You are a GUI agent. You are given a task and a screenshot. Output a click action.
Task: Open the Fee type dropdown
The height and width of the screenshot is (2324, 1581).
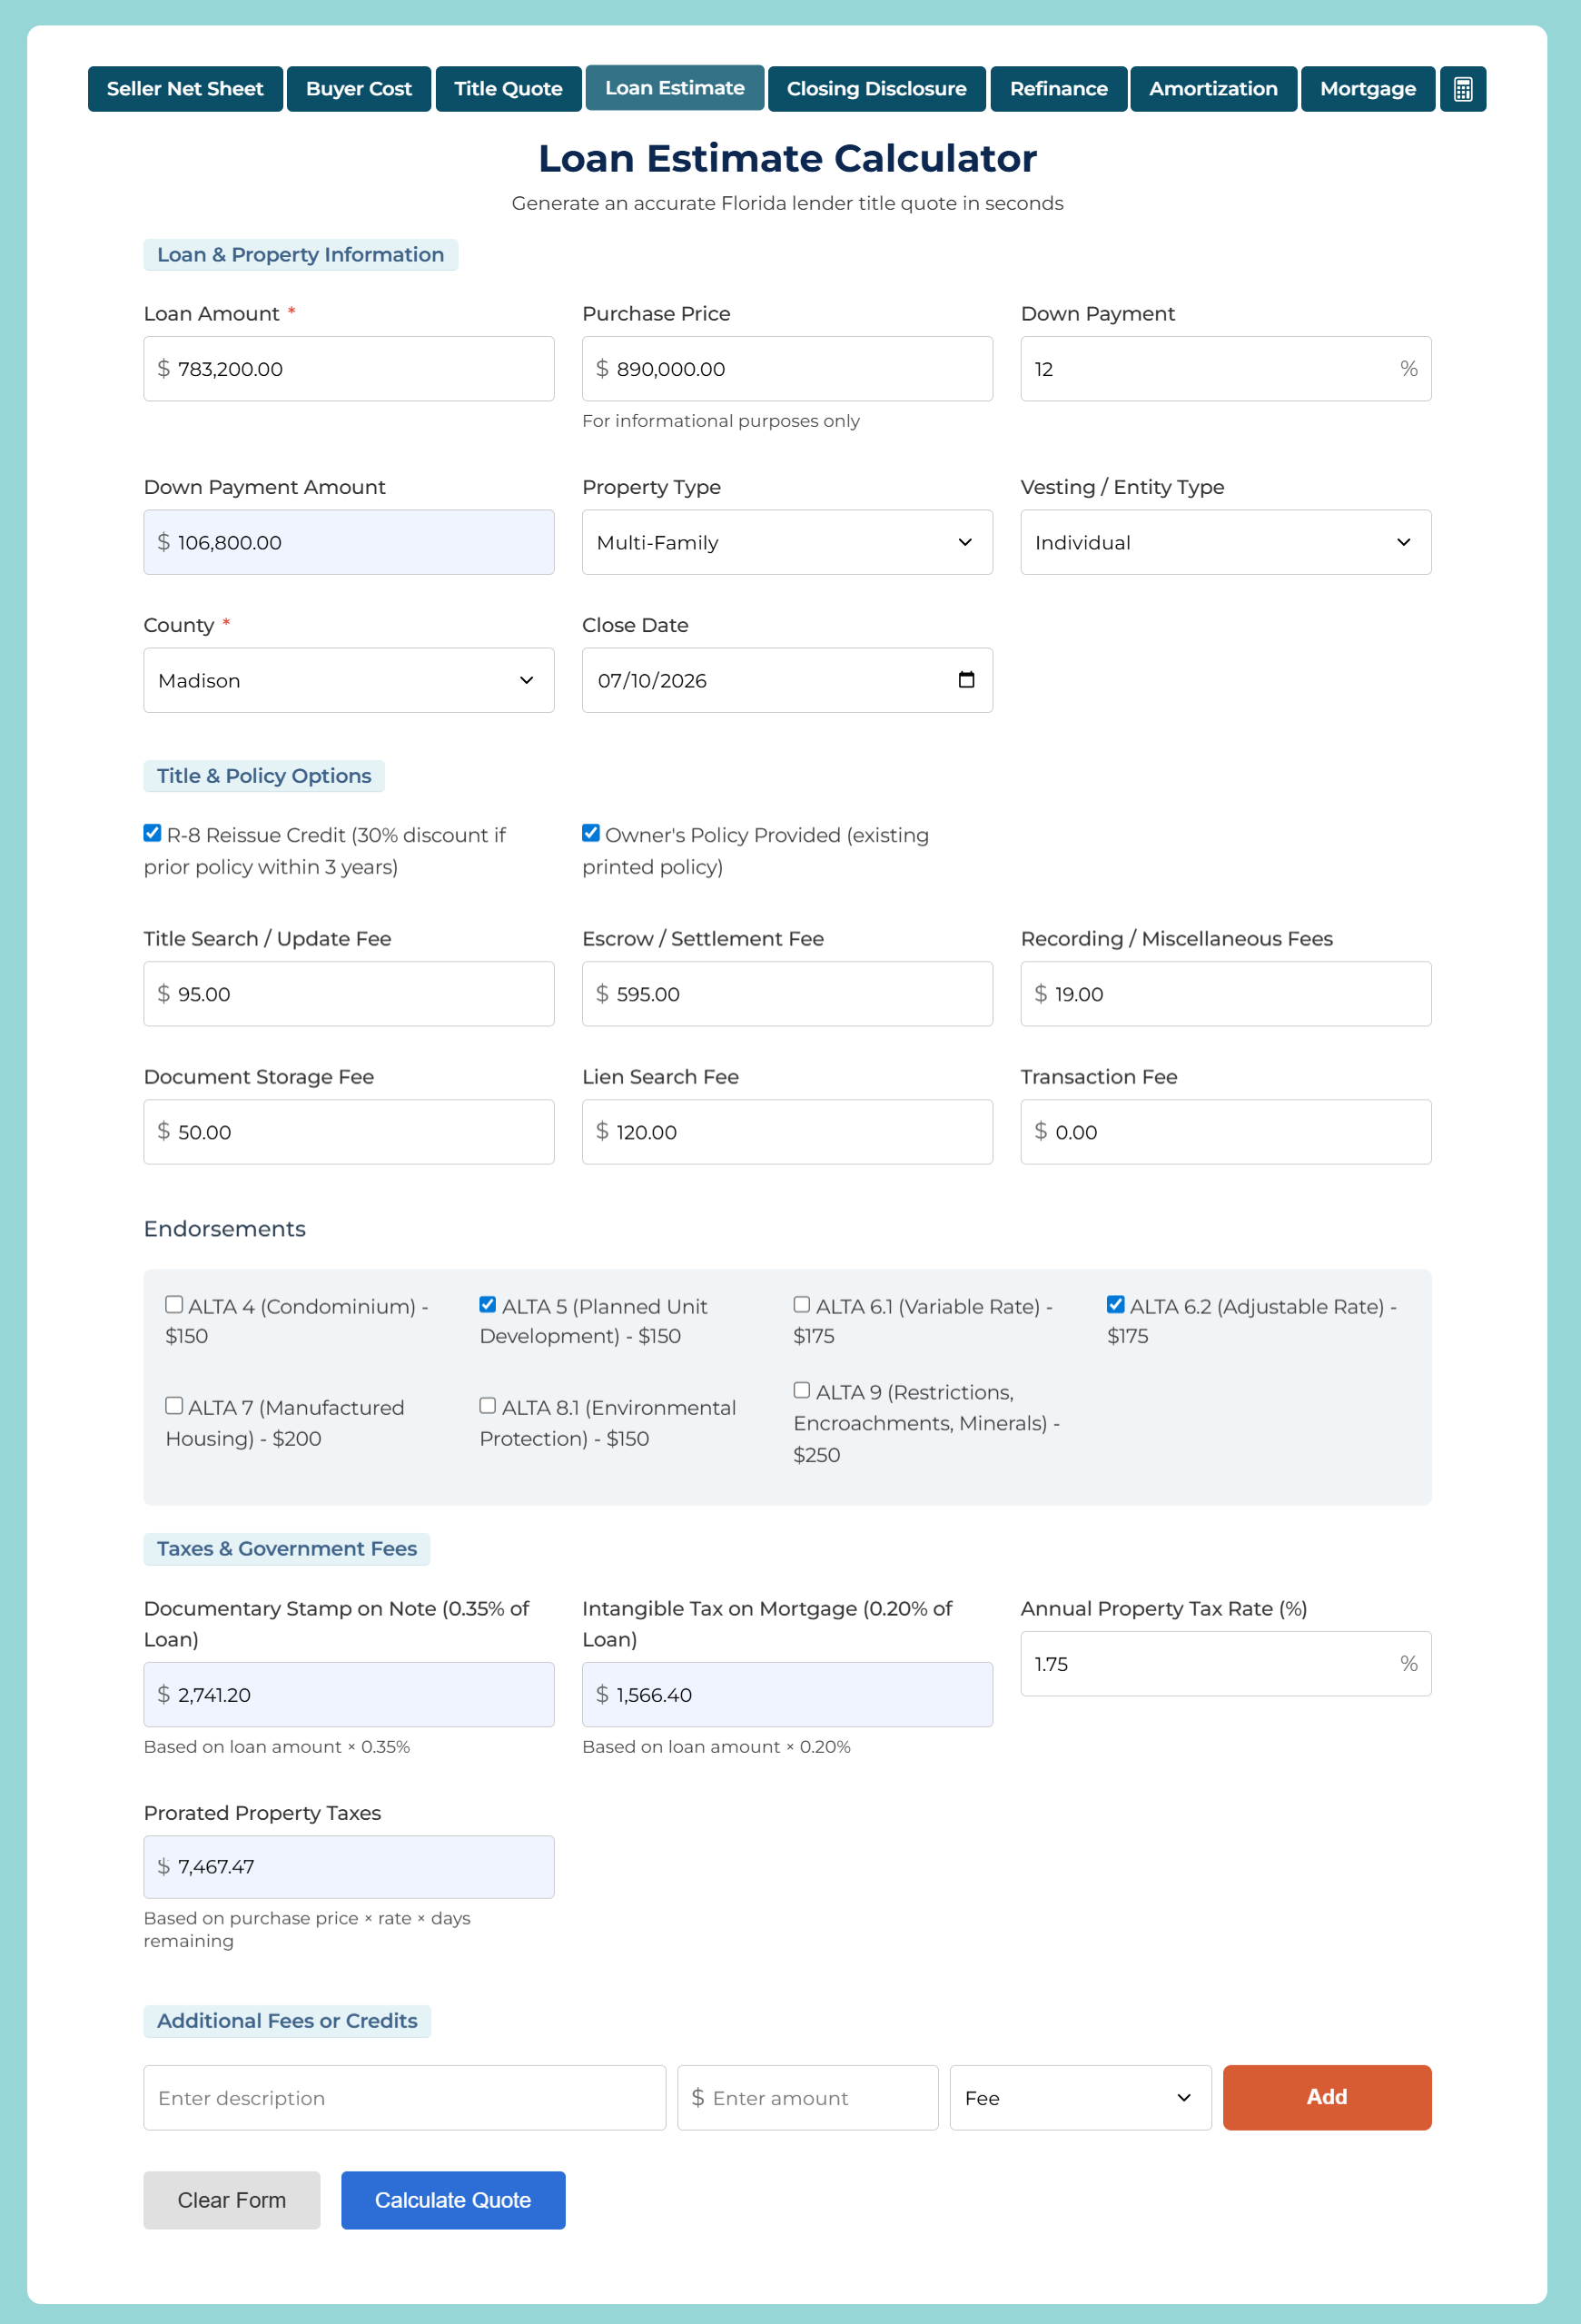(1080, 2098)
